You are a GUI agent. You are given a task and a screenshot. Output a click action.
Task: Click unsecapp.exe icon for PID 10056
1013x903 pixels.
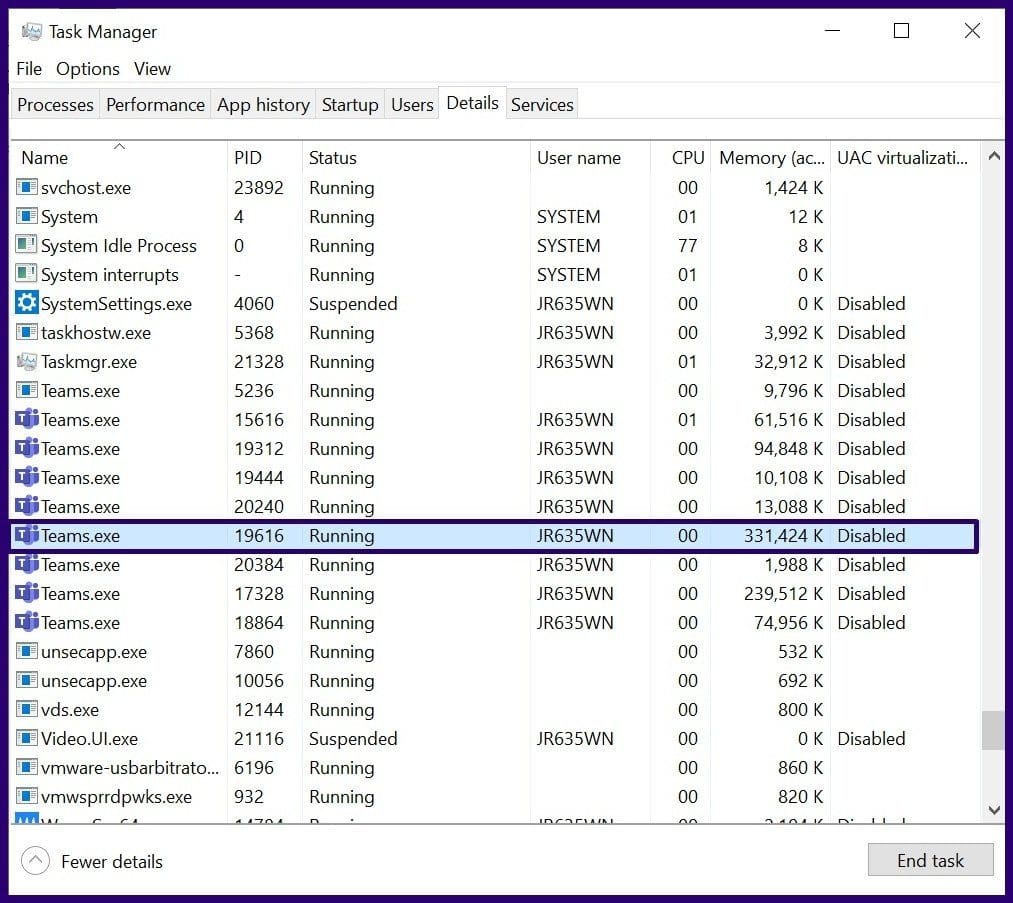26,680
